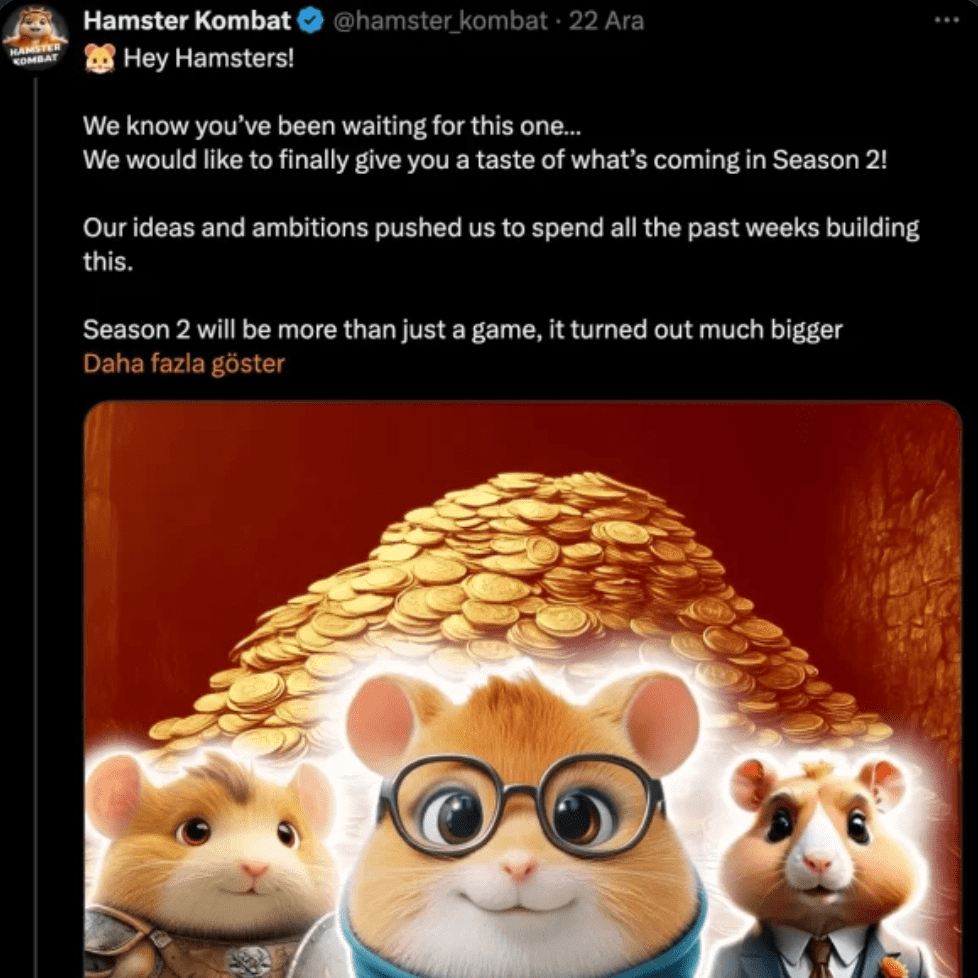The image size is (978, 978).
Task: Open the three-dot more options menu
Action: (x=946, y=21)
